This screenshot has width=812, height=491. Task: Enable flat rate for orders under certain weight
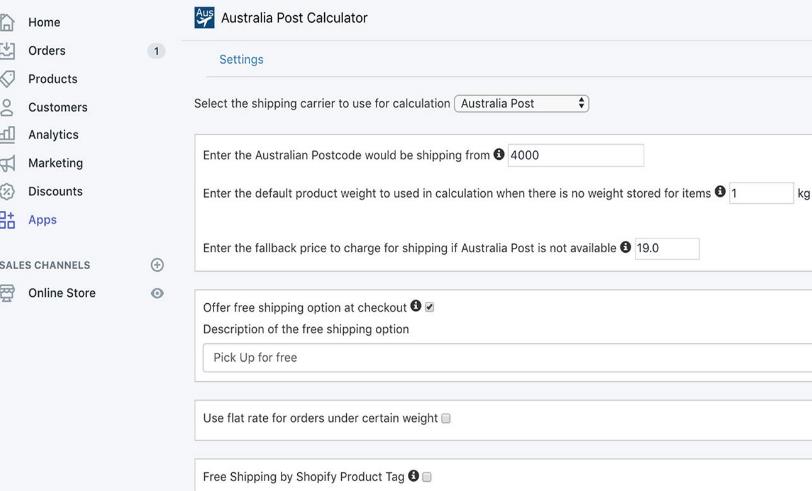click(x=446, y=418)
